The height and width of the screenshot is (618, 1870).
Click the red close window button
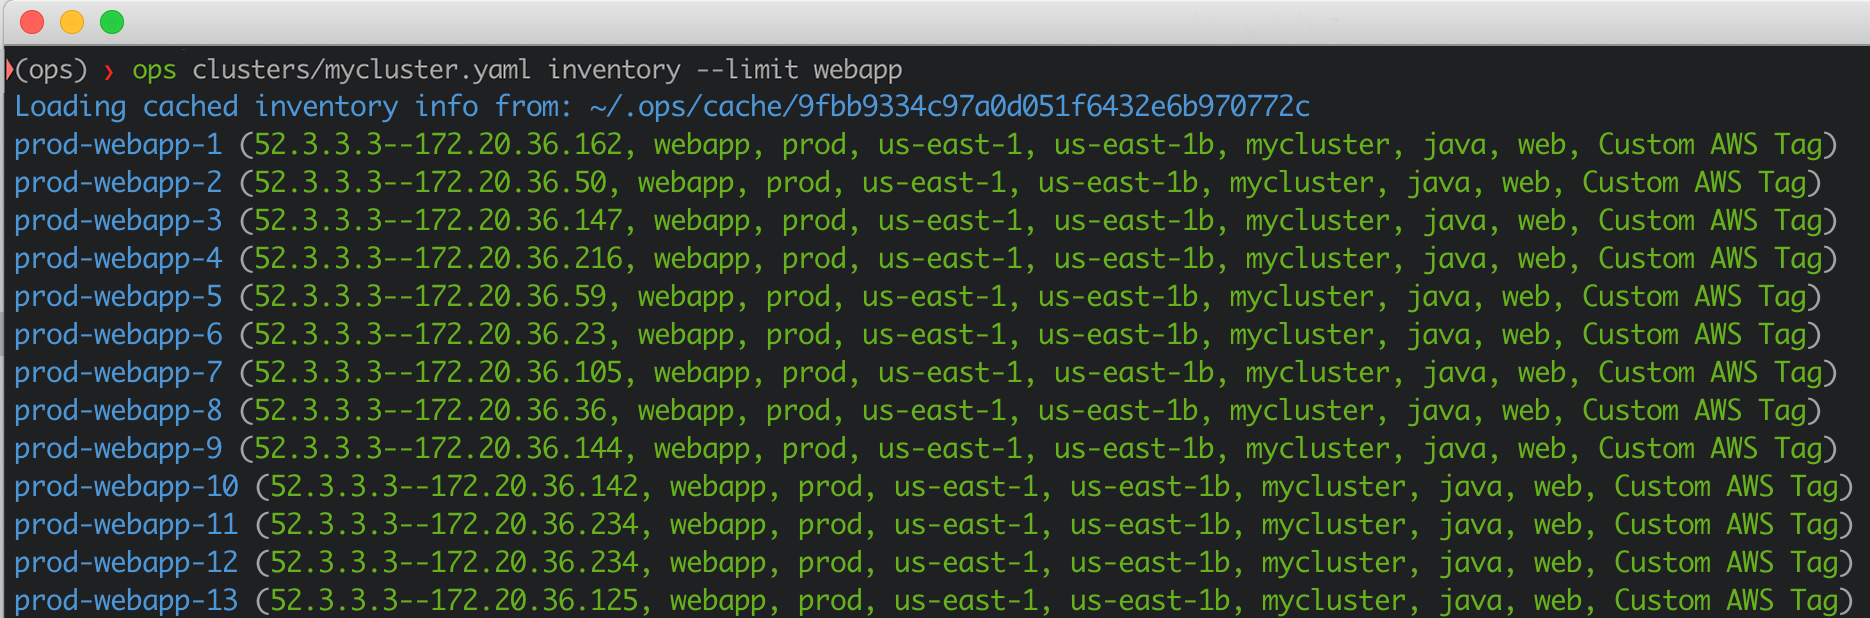pos(32,22)
